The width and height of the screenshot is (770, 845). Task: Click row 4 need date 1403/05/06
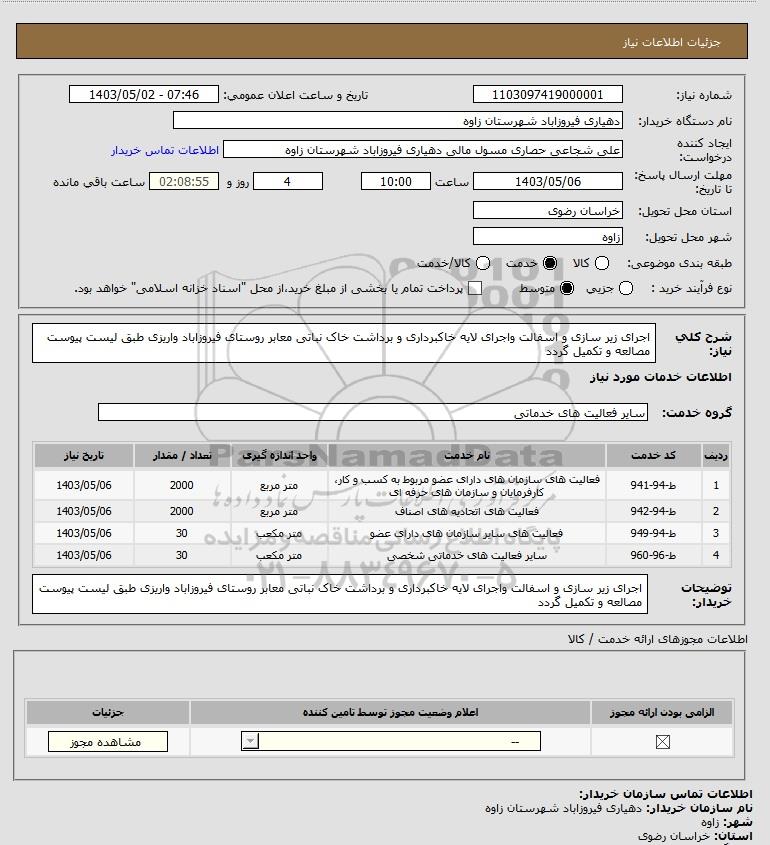[84, 556]
